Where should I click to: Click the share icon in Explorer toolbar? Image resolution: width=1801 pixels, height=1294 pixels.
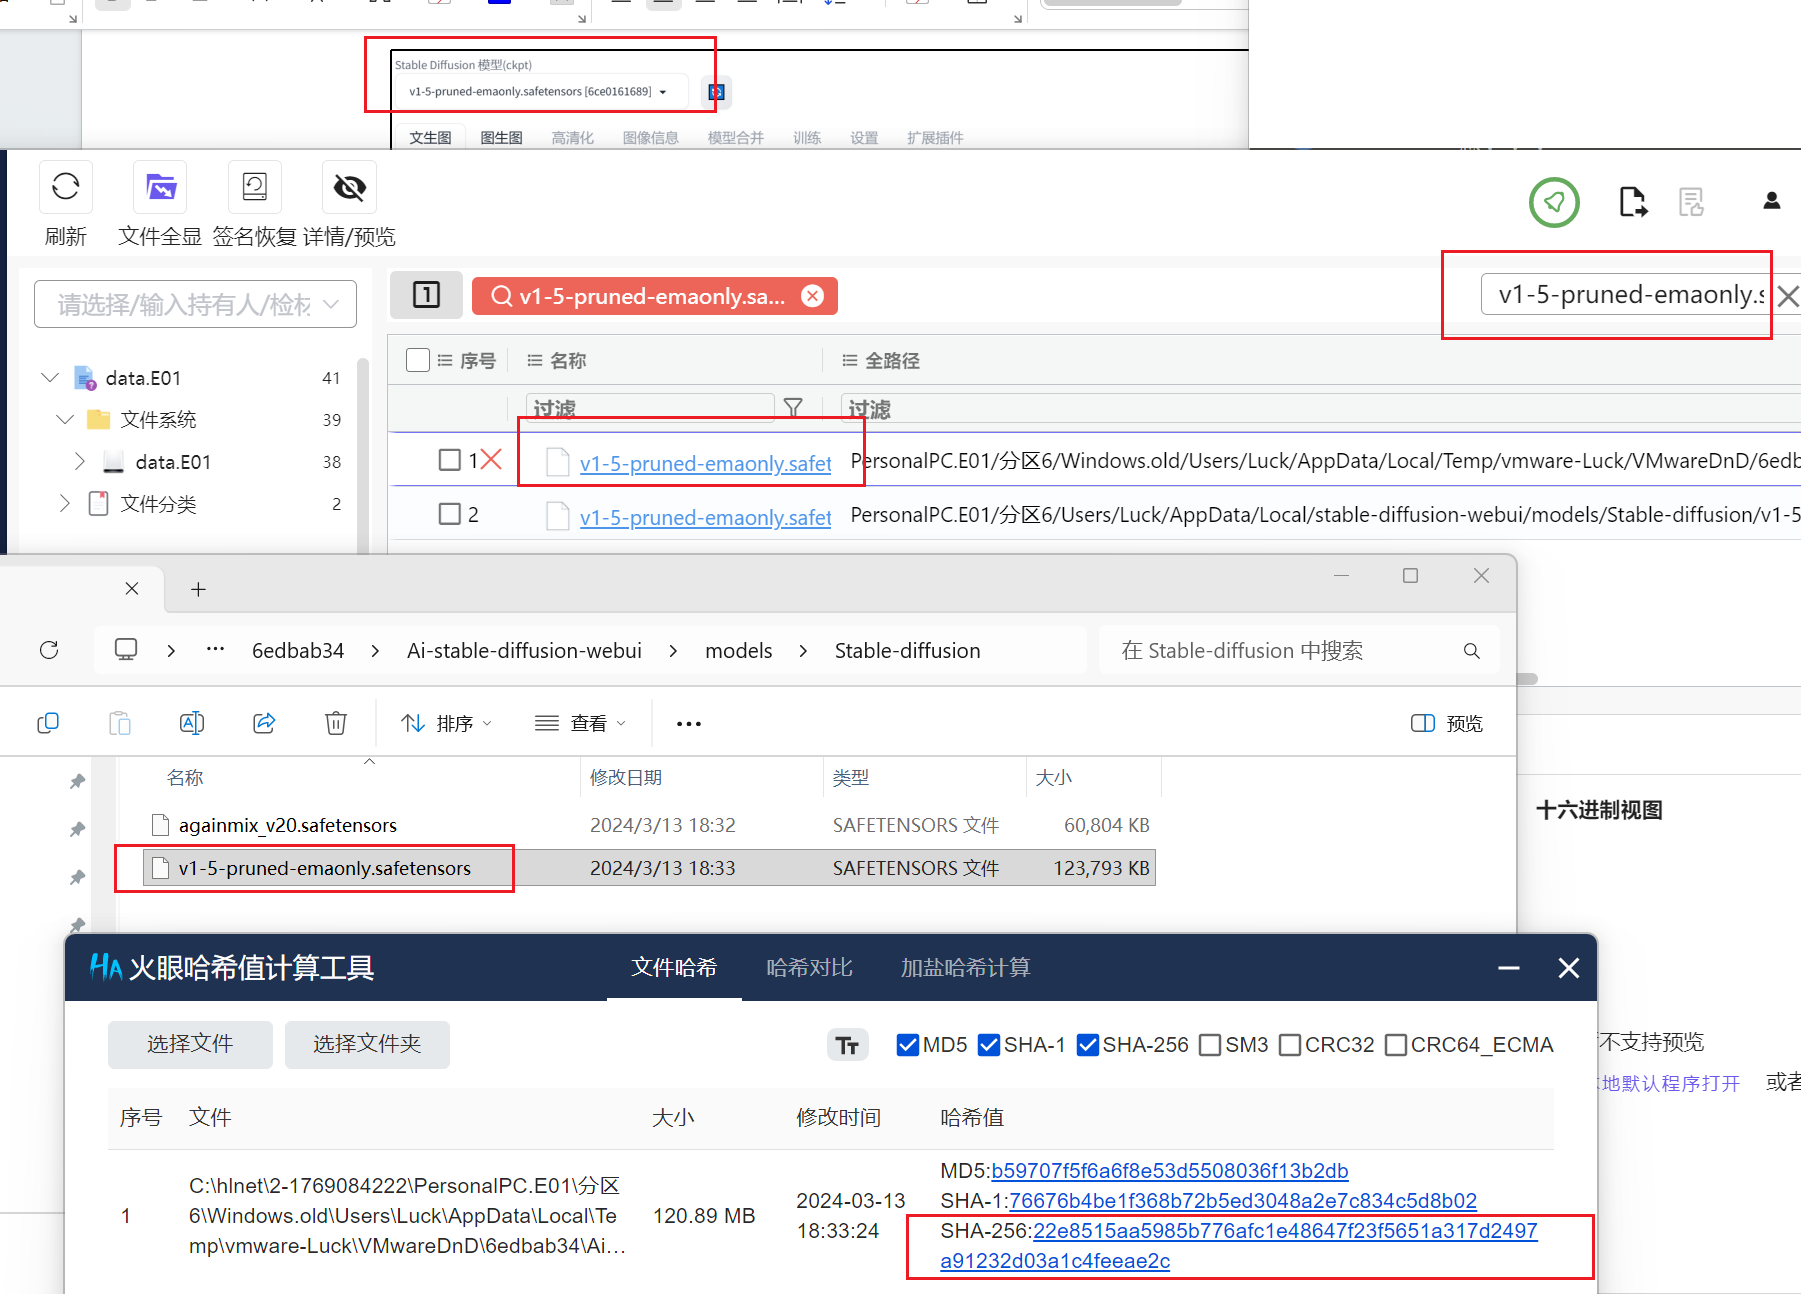[x=264, y=723]
